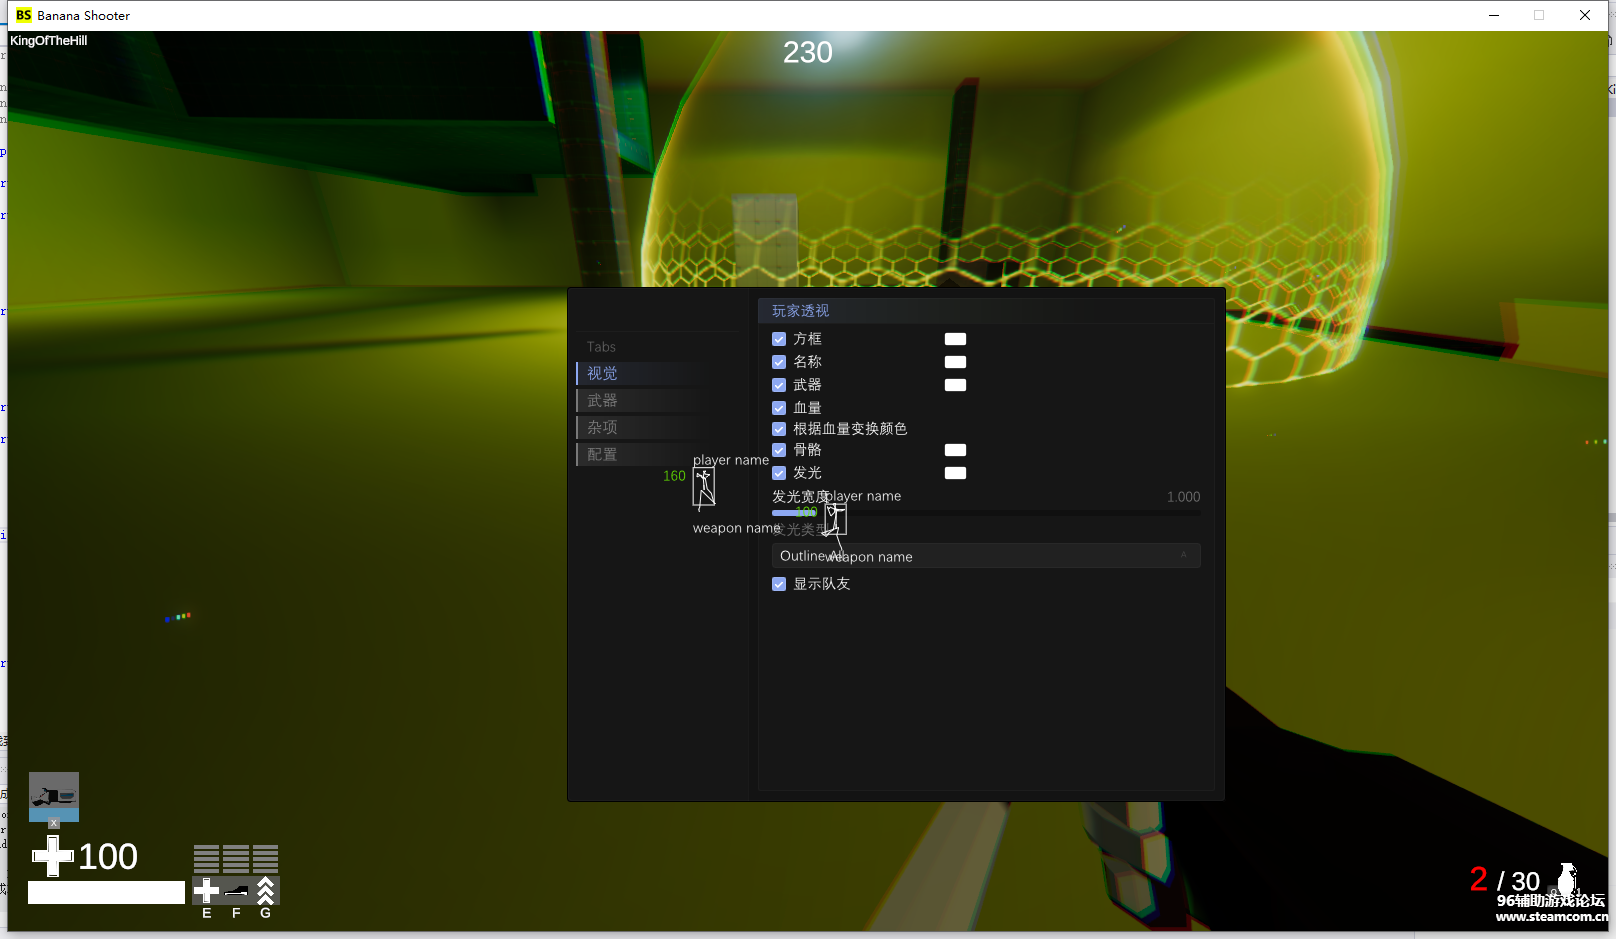Click the white health cross icon beside 100
The width and height of the screenshot is (1616, 939).
[52, 856]
